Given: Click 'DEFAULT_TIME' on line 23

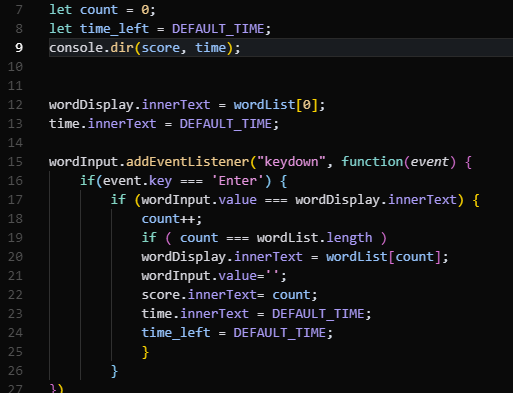Looking at the screenshot, I should pos(318,314).
